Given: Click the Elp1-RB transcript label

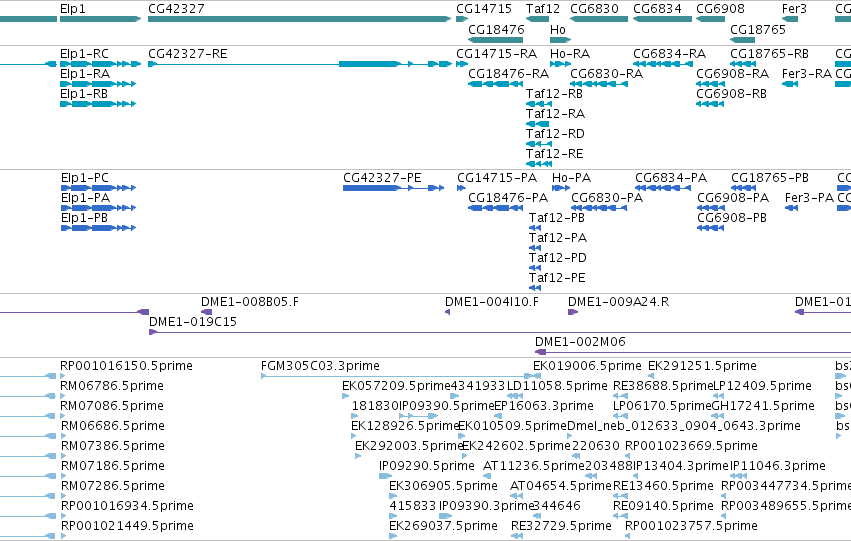Looking at the screenshot, I should (x=84, y=94).
